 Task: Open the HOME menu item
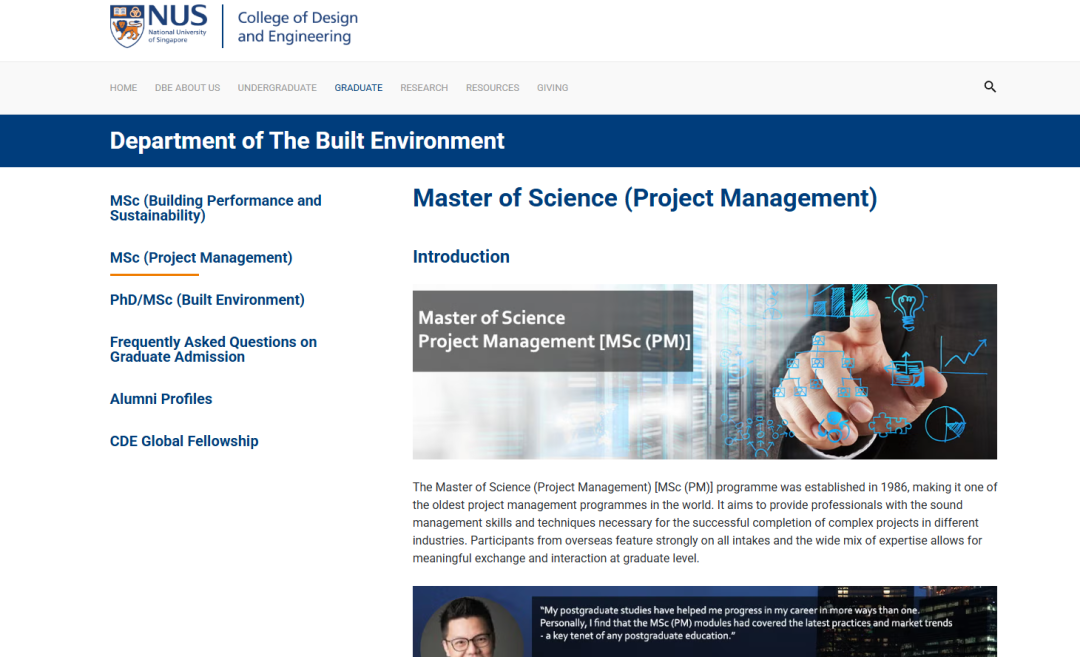point(123,88)
